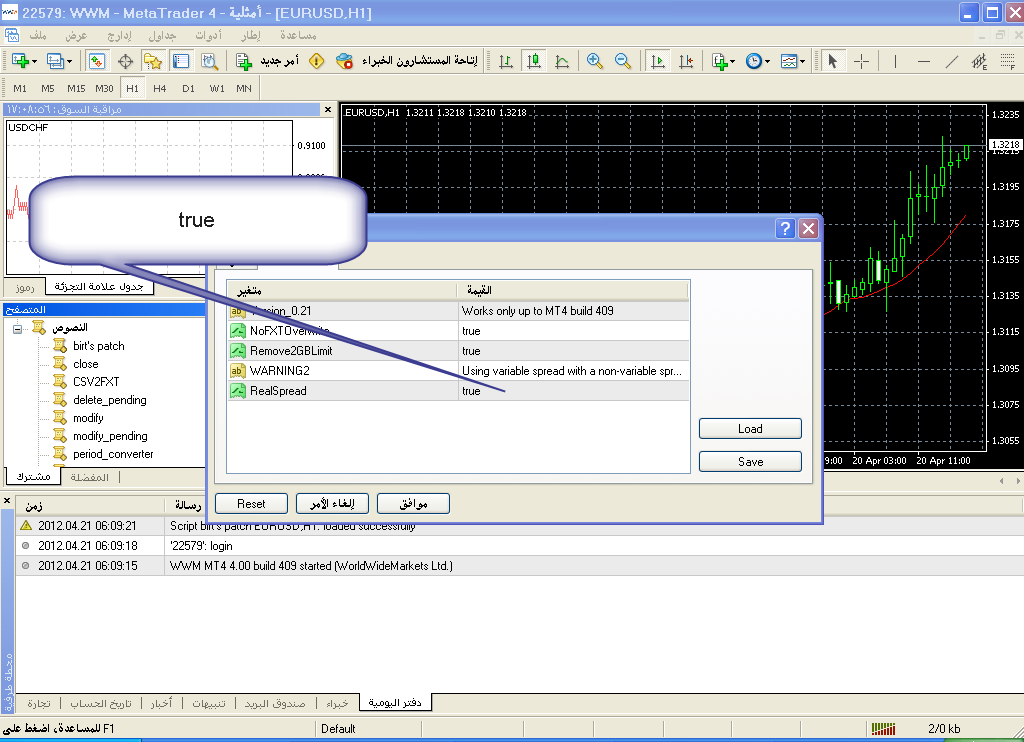Select the RealSpread value cell
1024x742 pixels.
coord(573,391)
